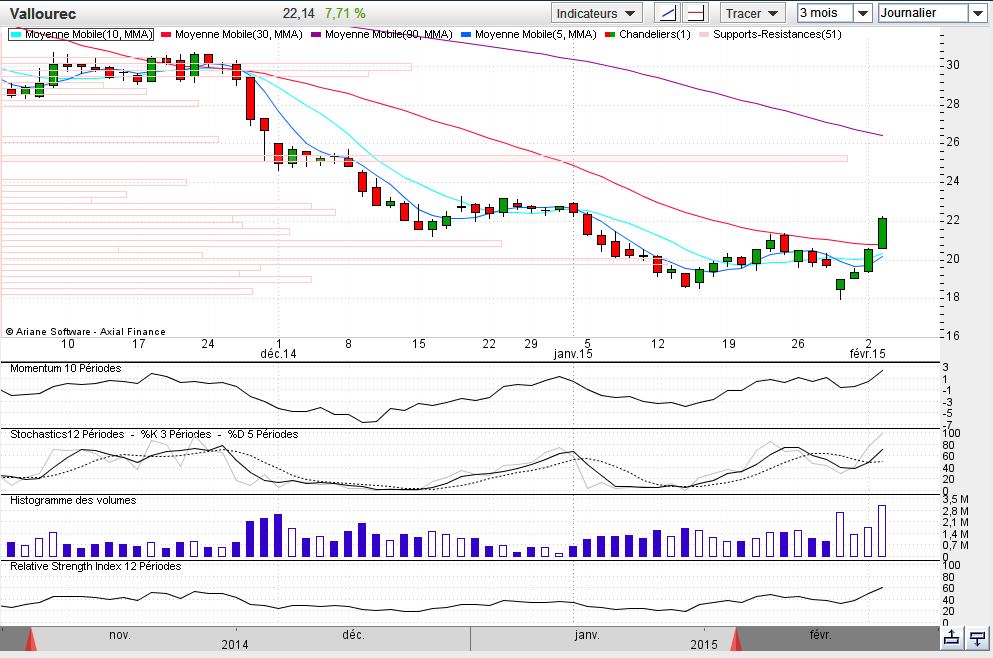Click Moyenne Mobile(90, MMA) legend entry

[382, 34]
